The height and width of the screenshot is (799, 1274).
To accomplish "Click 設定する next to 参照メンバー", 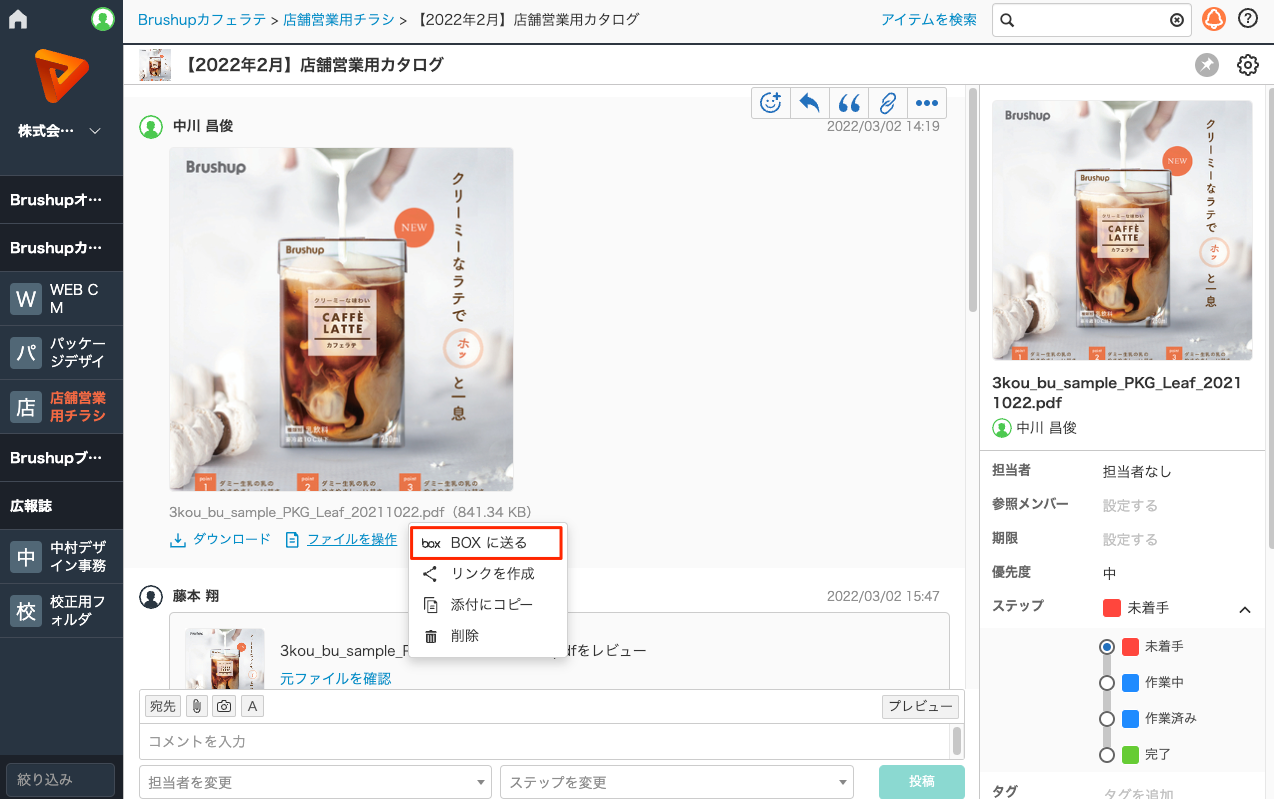I will [1130, 506].
